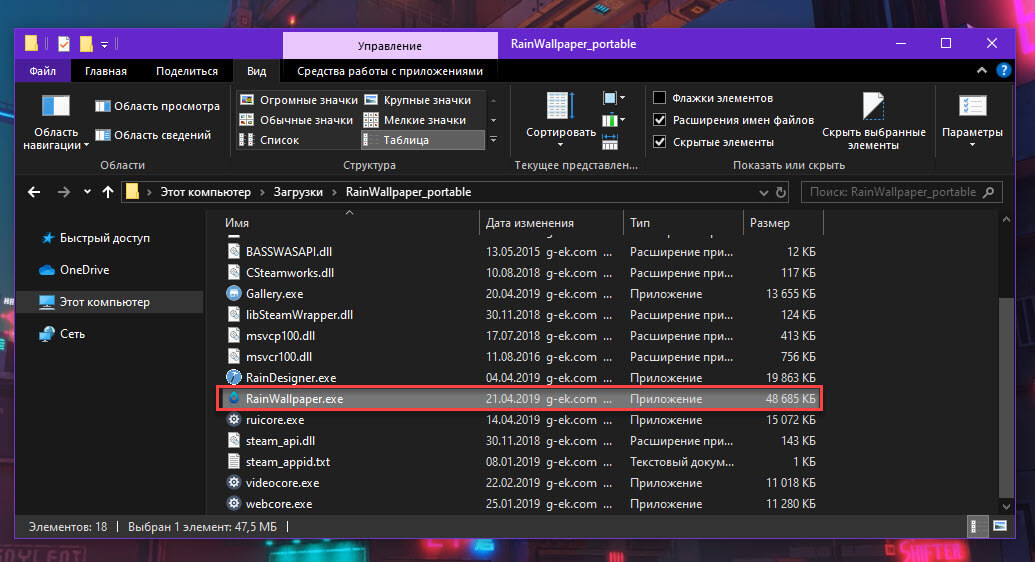This screenshot has height=562, width=1035.
Task: Select the steam_appid.txt file icon
Action: pyautogui.click(x=234, y=461)
